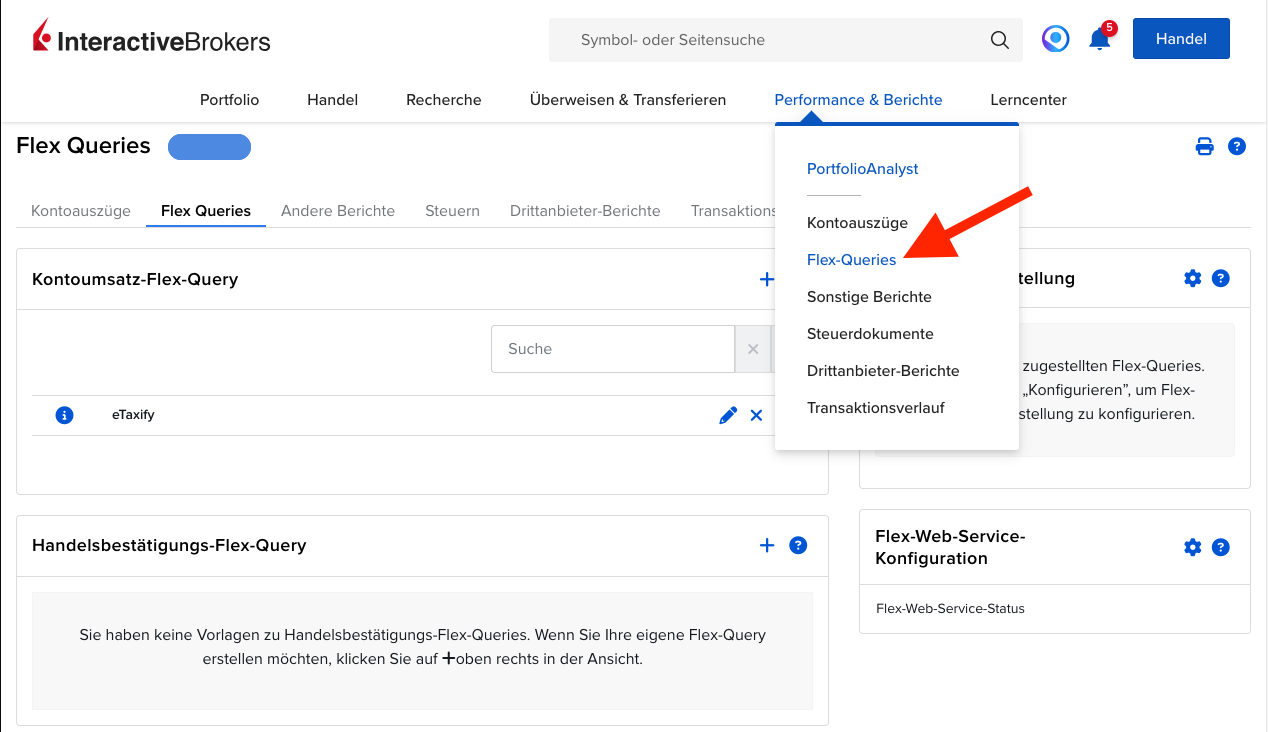
Task: Edit the eTaxify query with pencil icon
Action: pos(727,415)
